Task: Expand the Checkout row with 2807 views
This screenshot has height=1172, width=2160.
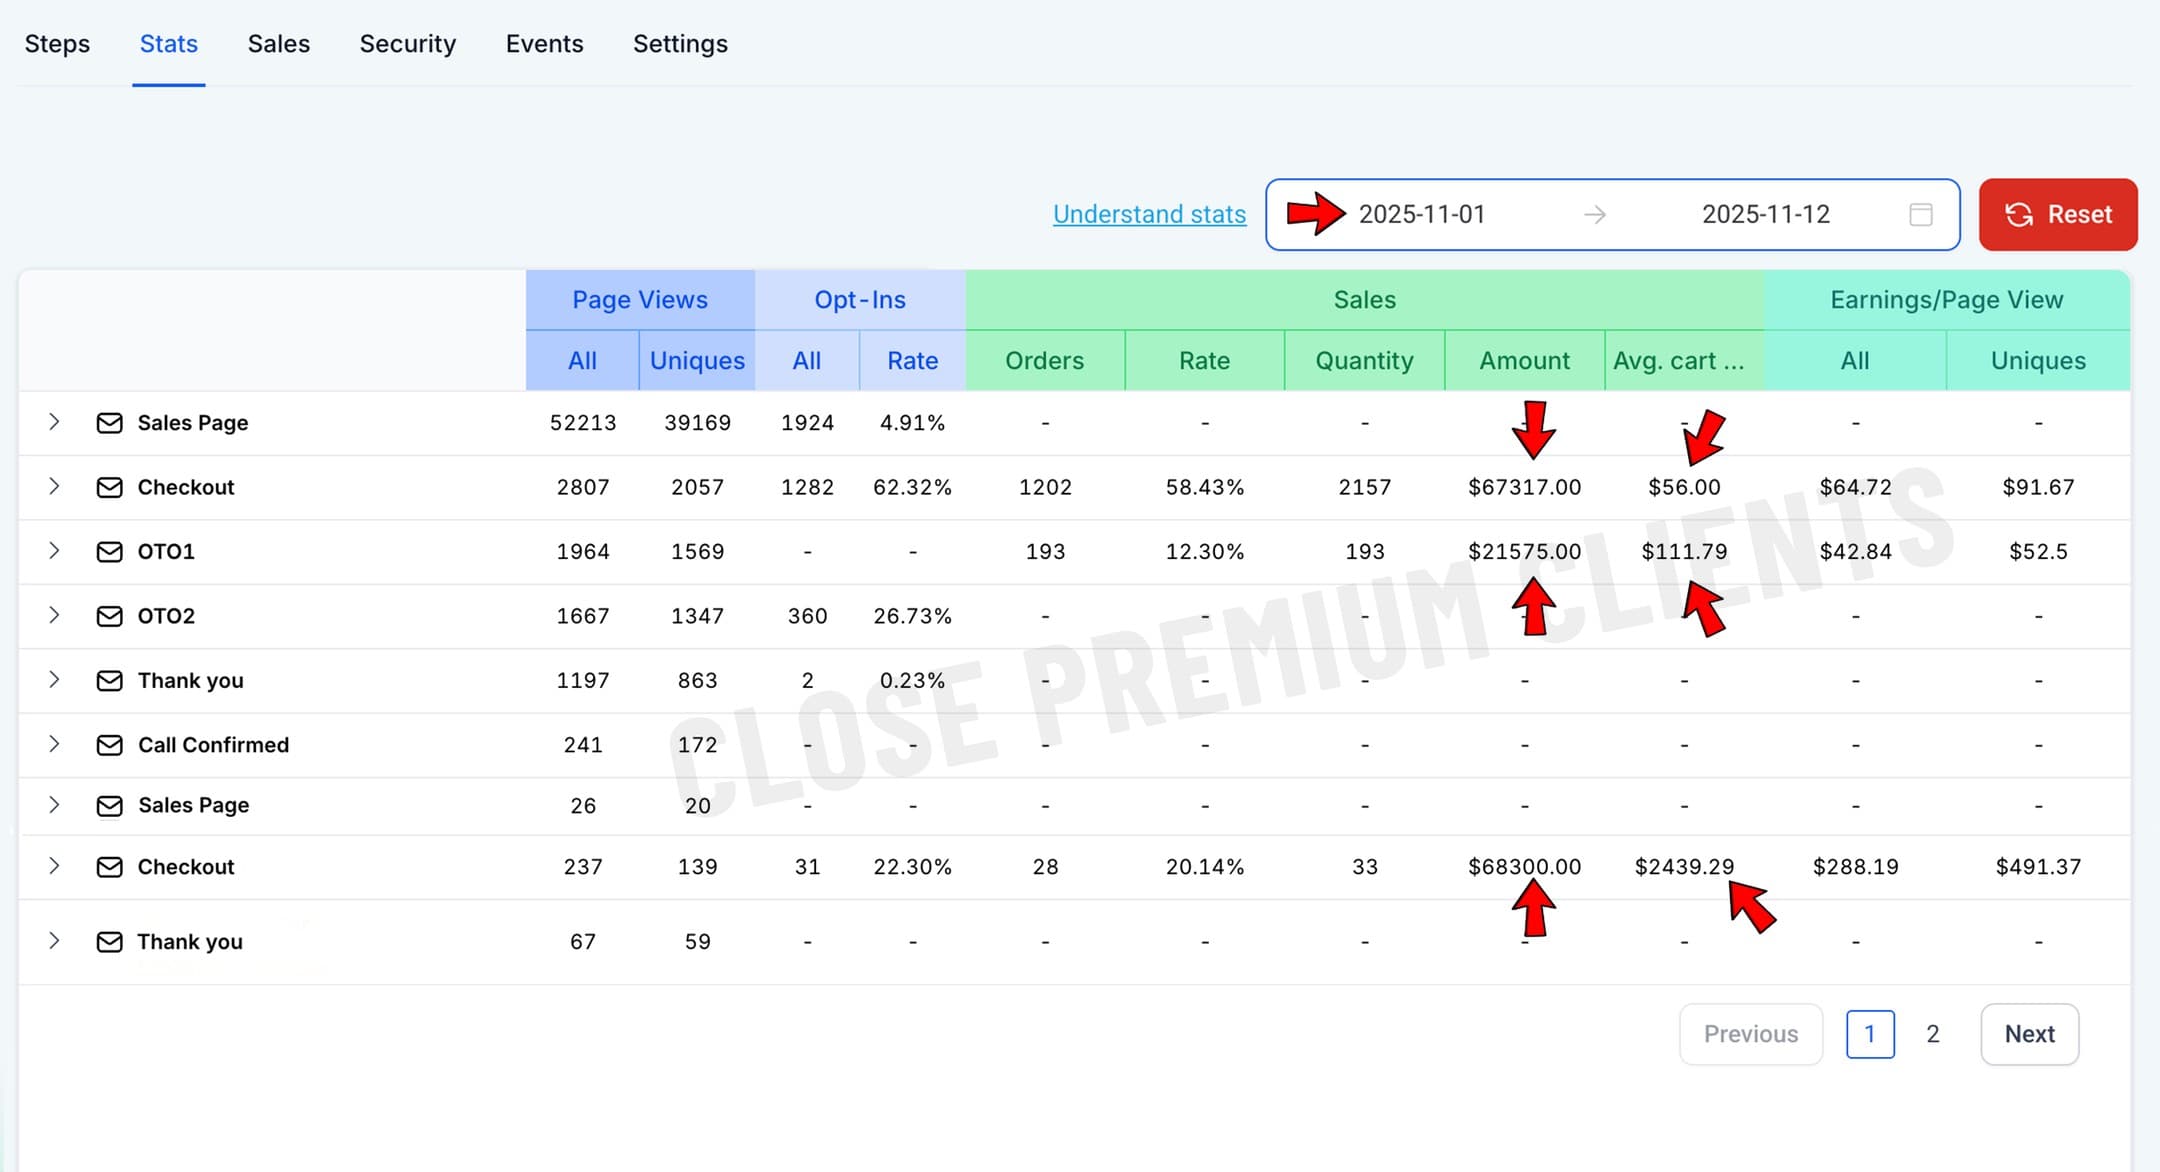Action: click(54, 486)
